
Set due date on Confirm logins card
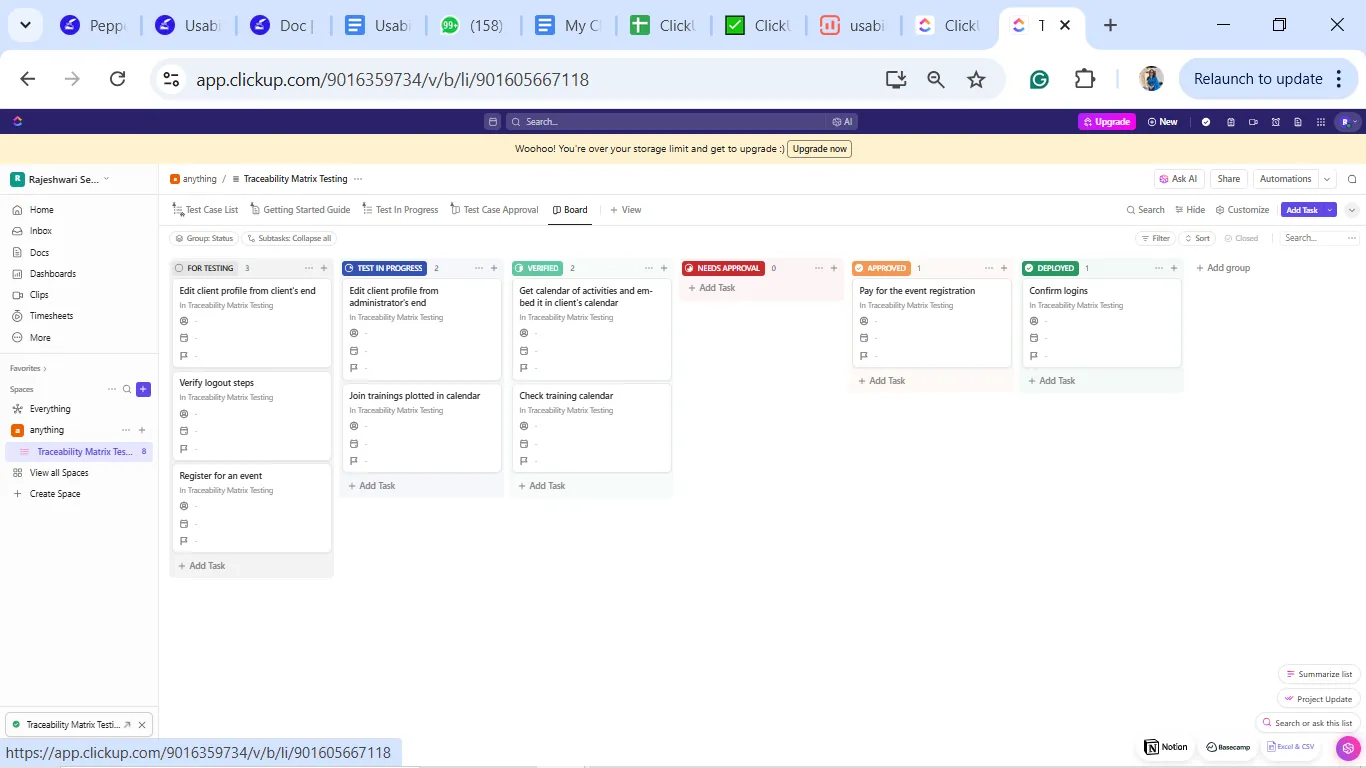1034,338
